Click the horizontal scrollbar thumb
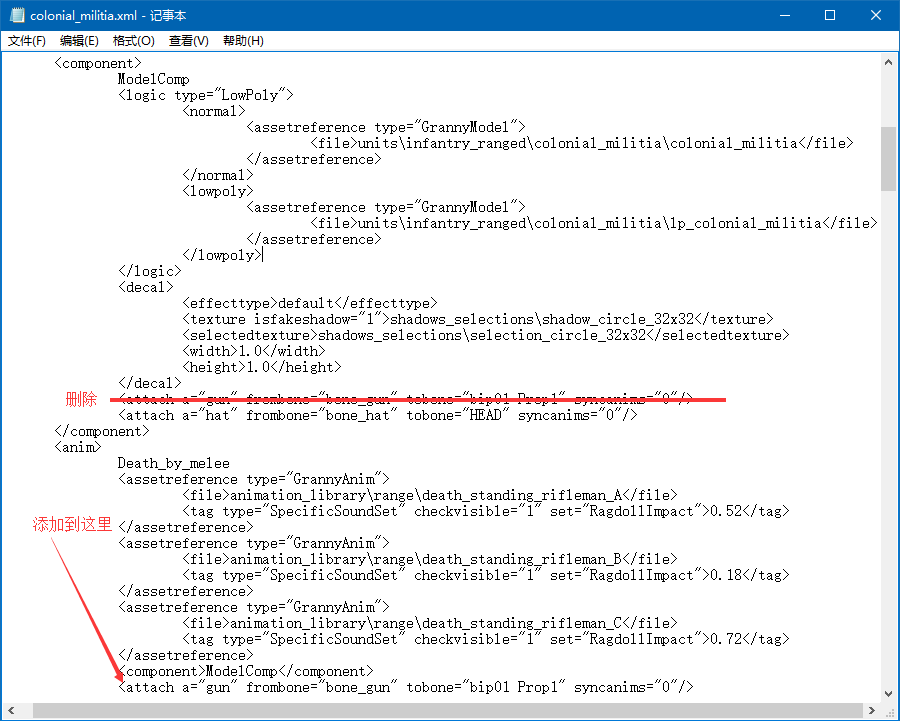The image size is (900, 721). pos(448,711)
